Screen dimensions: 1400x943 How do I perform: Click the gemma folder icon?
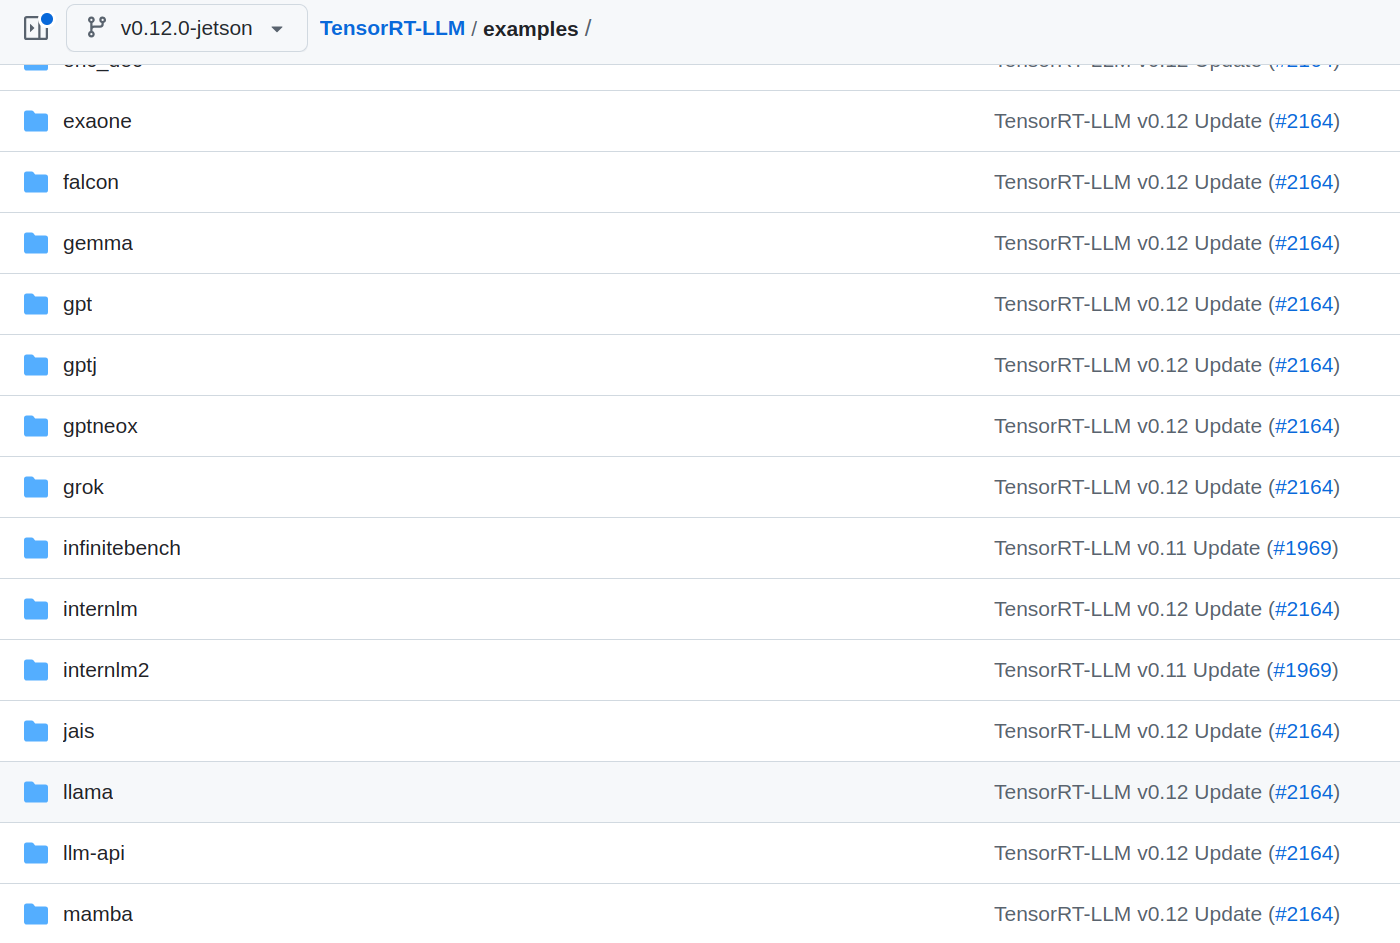tap(36, 243)
